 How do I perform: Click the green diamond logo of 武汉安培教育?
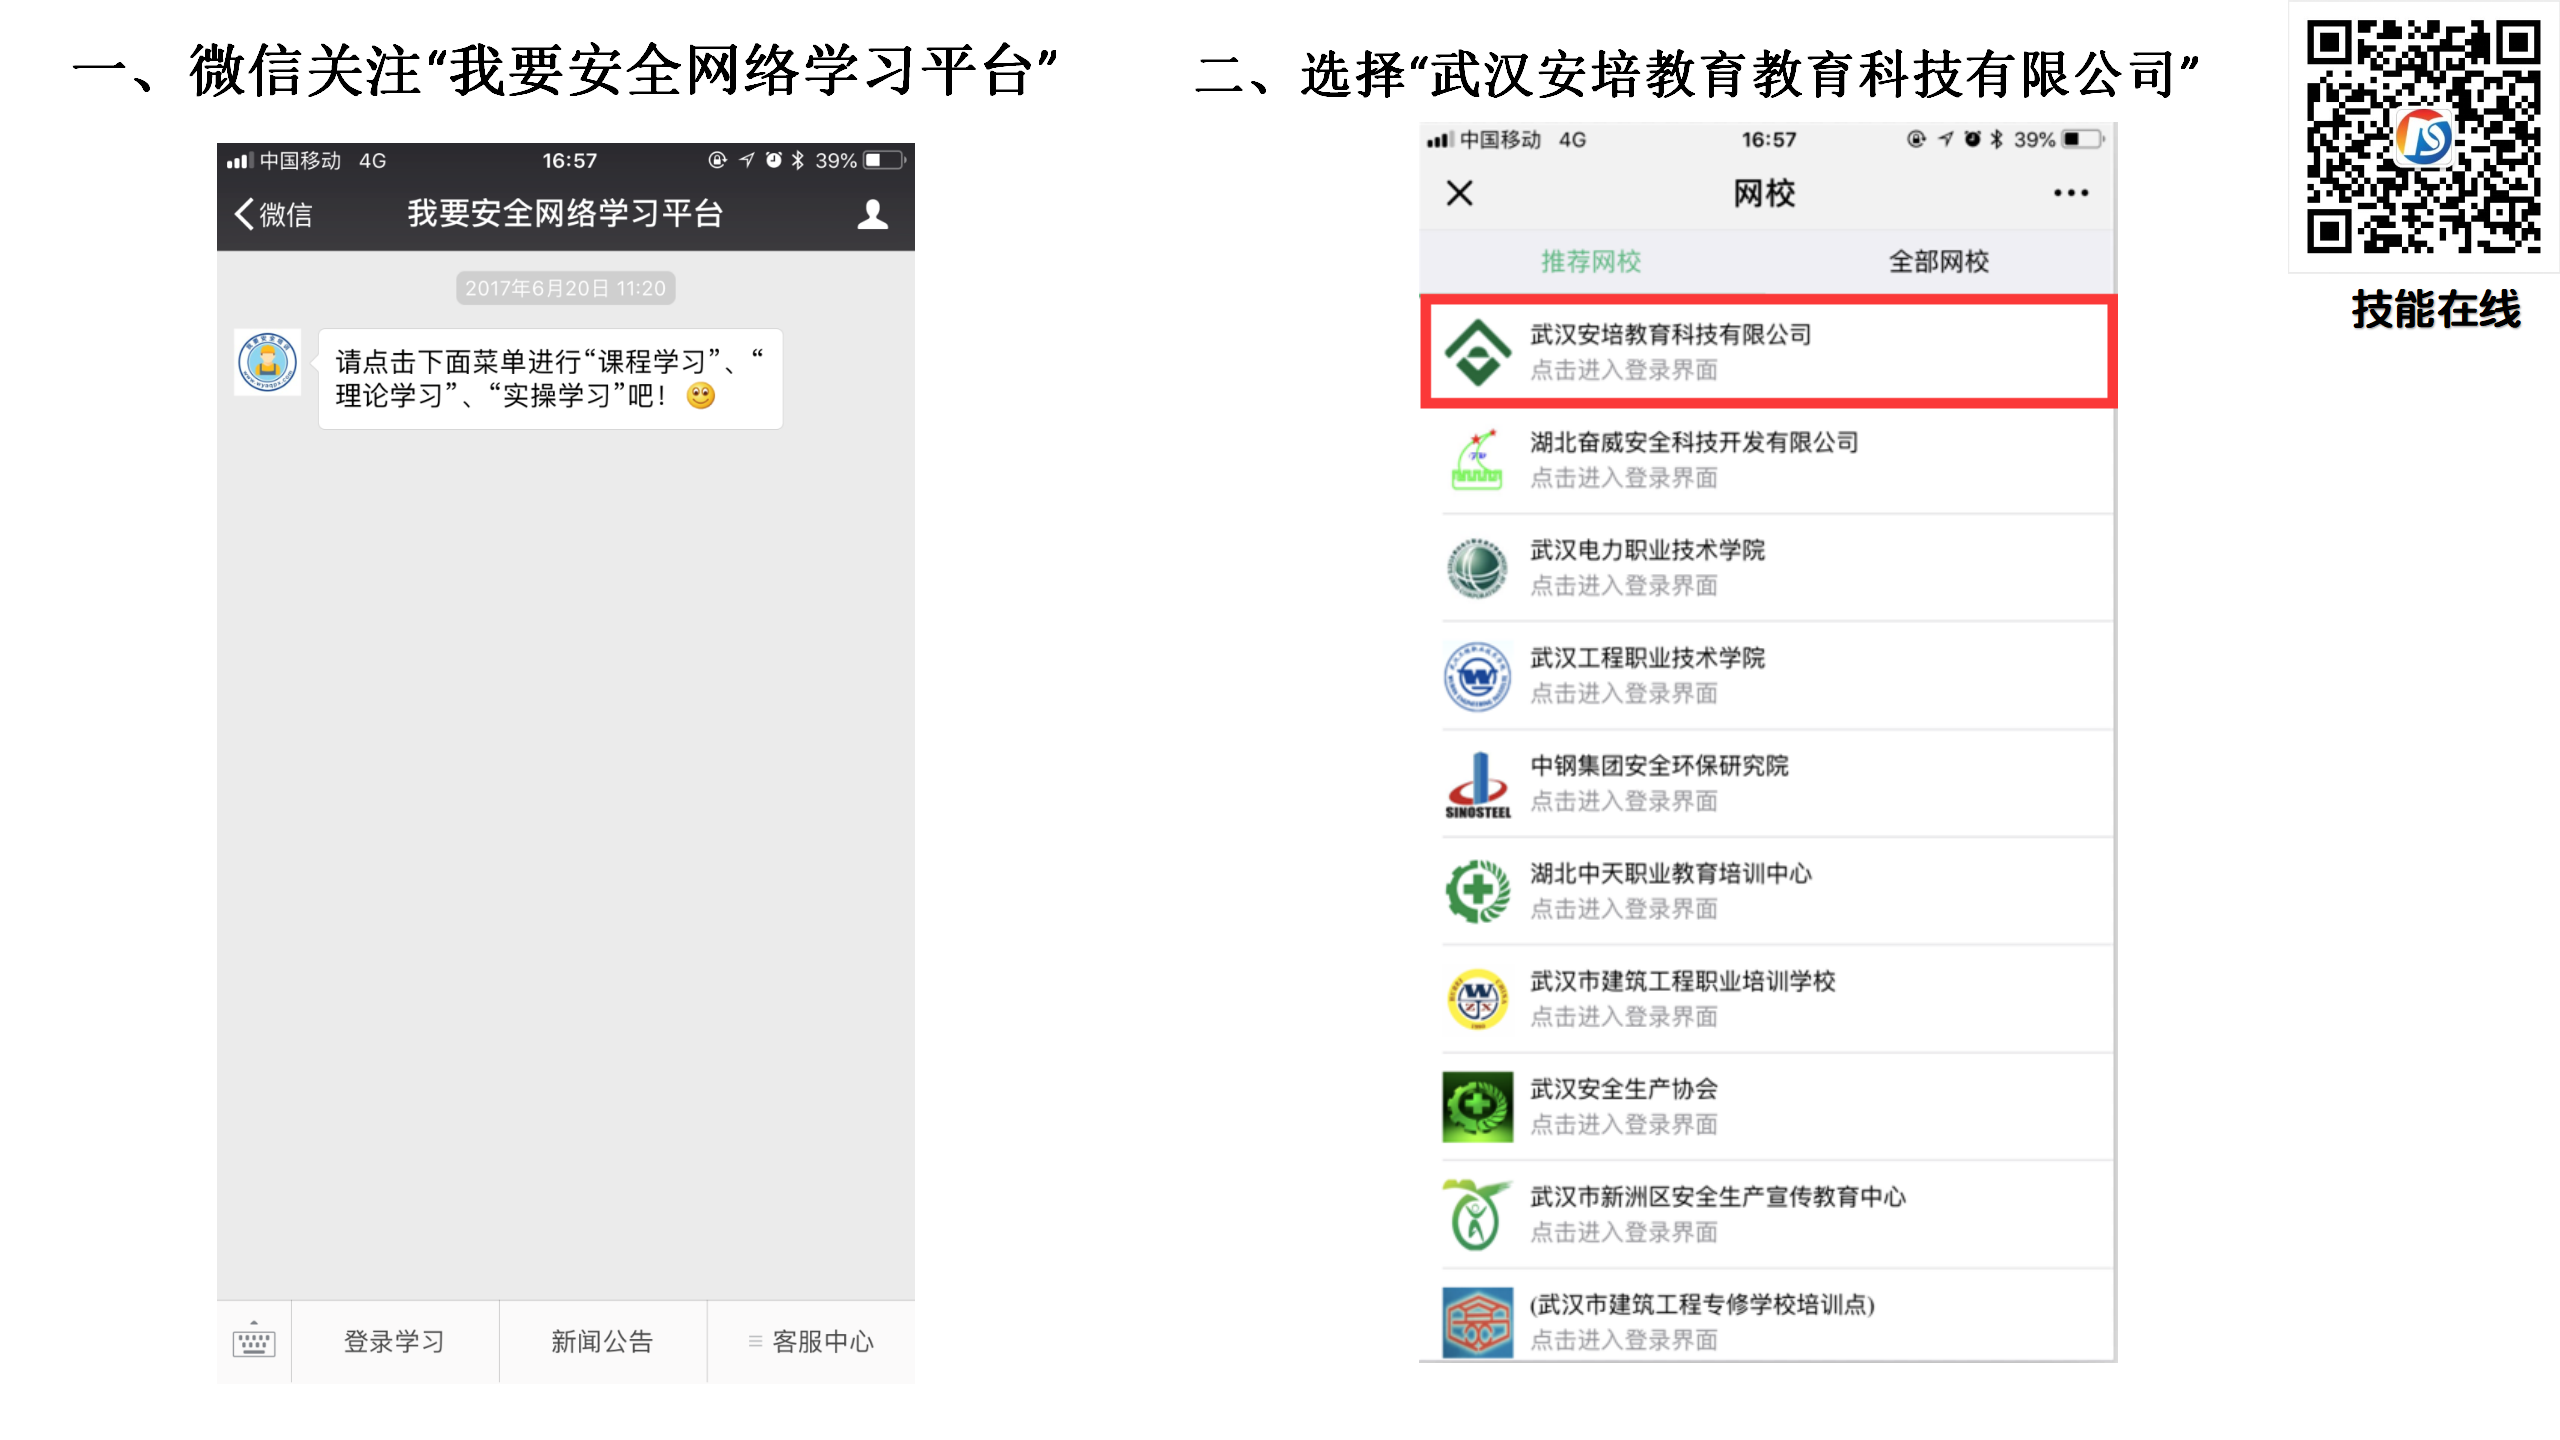1477,352
